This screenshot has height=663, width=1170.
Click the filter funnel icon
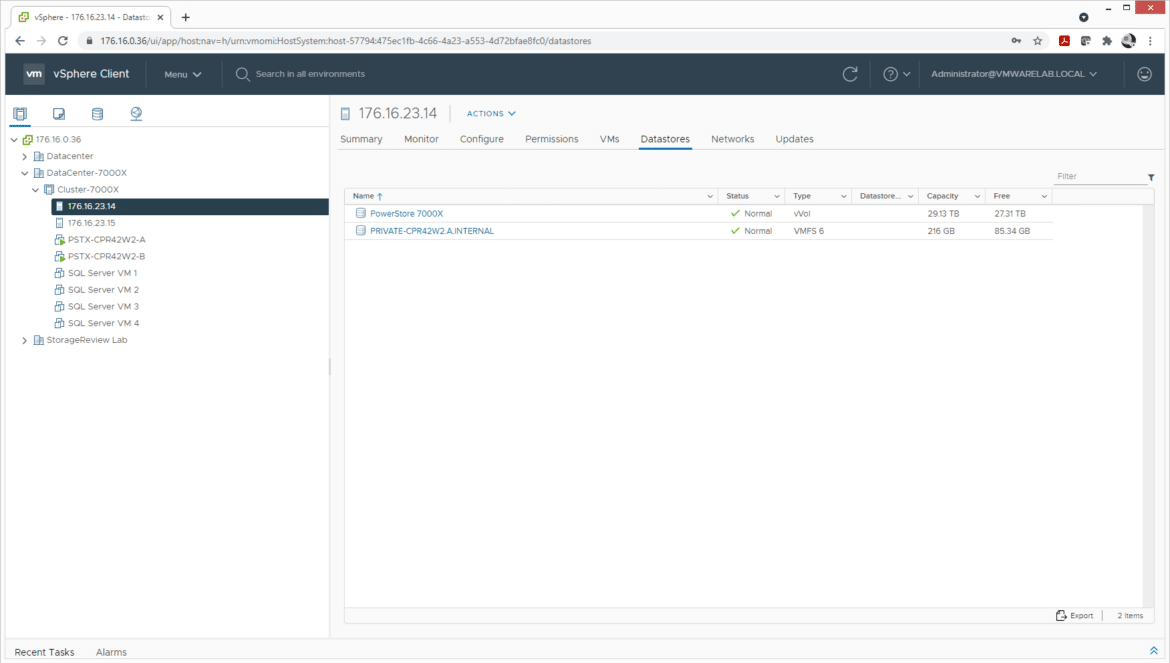tap(1151, 177)
